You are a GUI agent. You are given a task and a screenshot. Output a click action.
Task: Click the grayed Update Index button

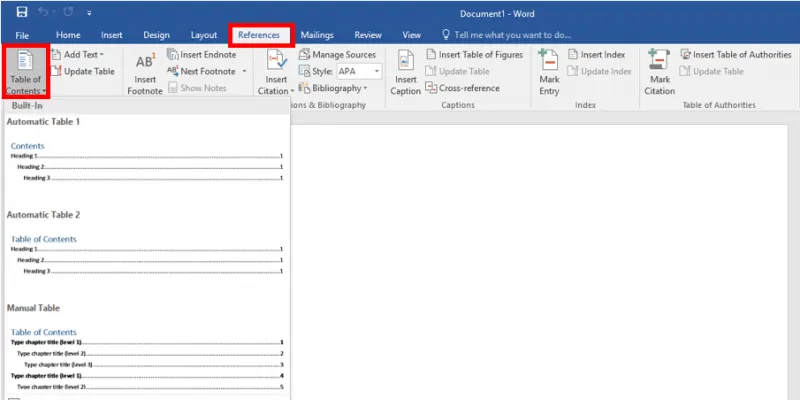coord(599,71)
